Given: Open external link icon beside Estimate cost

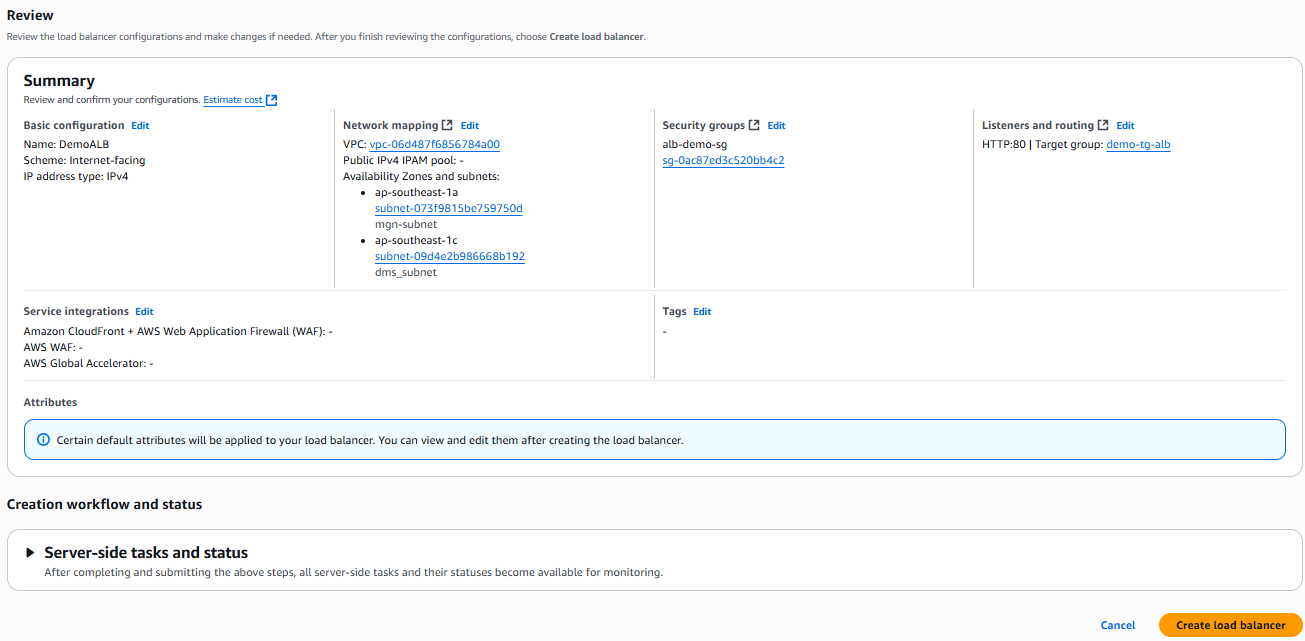Looking at the screenshot, I should [x=272, y=100].
